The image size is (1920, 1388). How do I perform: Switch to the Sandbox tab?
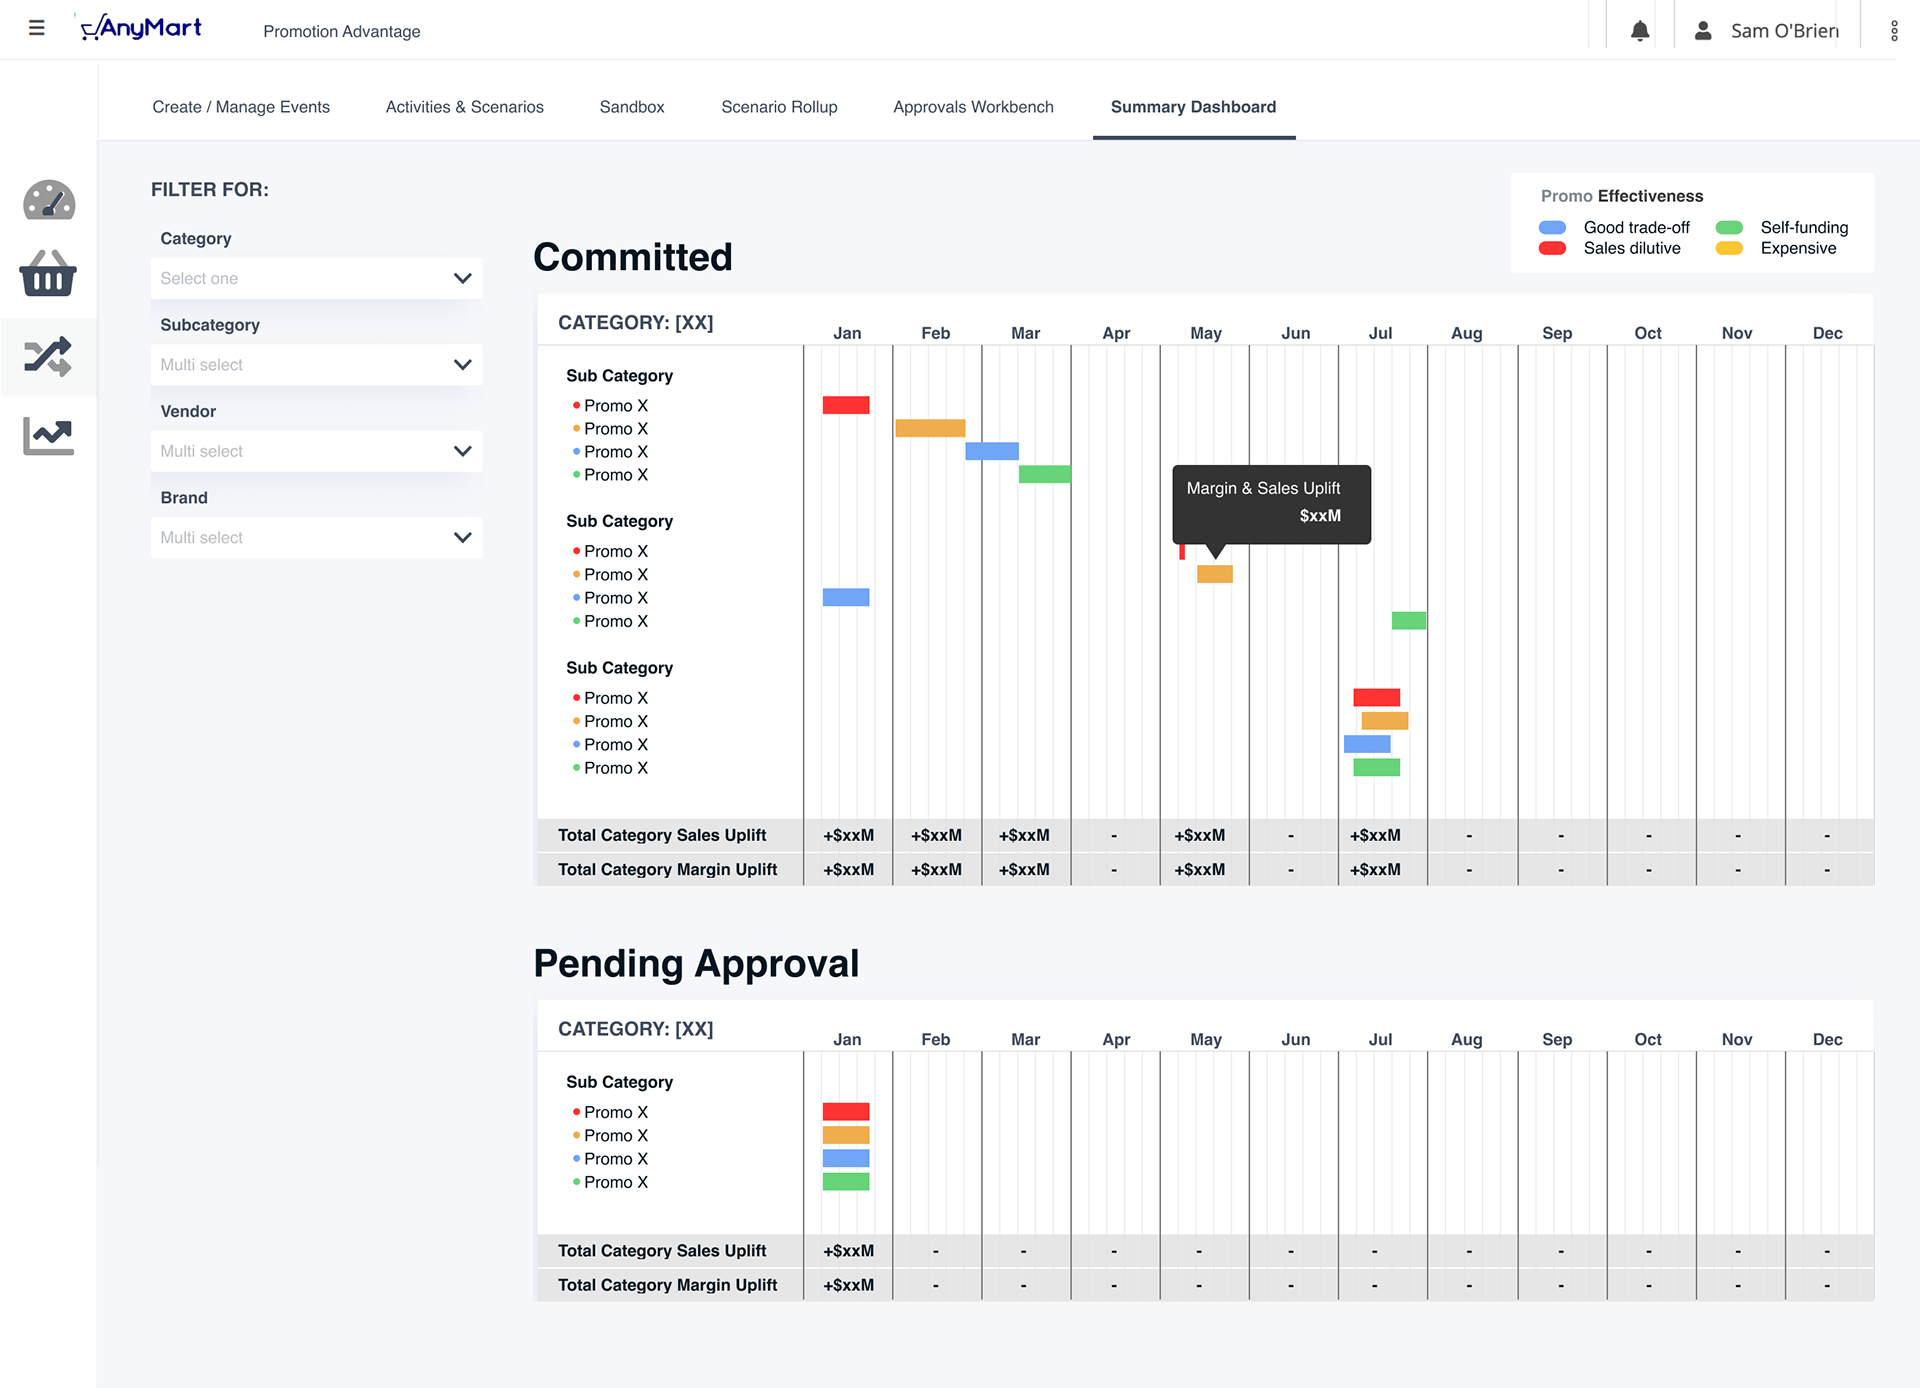click(x=631, y=107)
